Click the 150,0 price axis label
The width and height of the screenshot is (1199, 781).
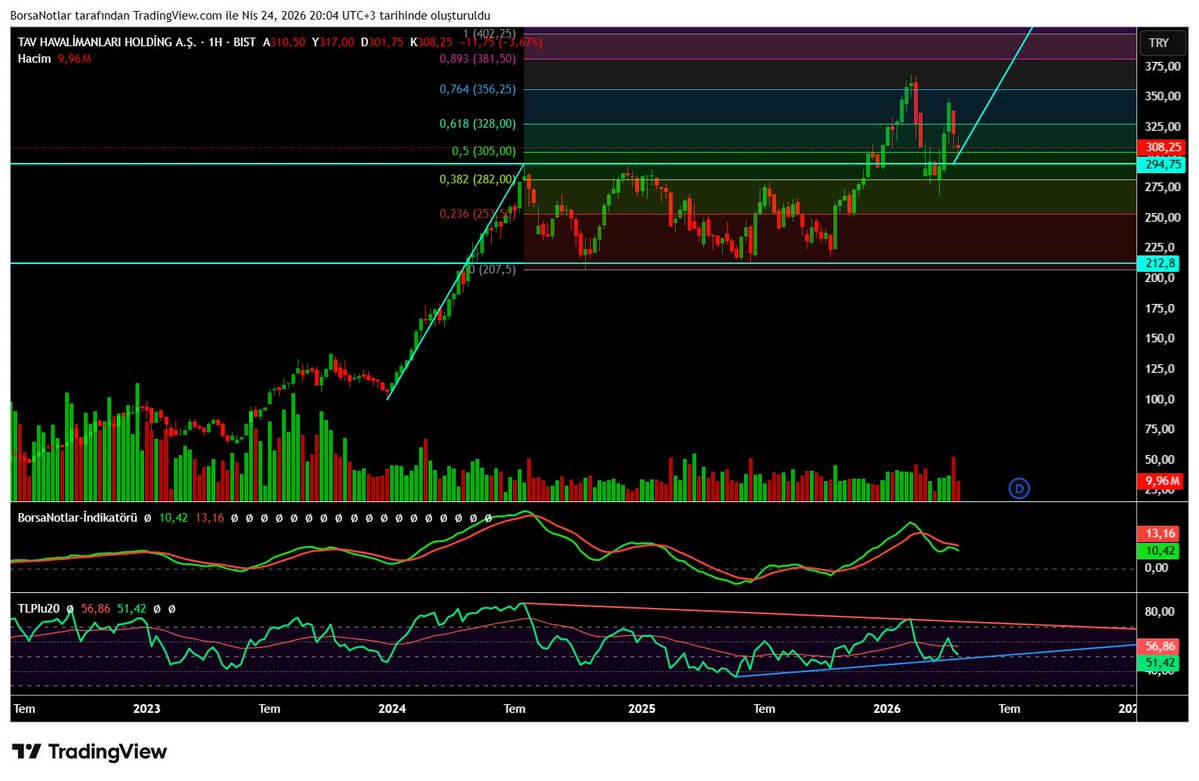[x=1159, y=339]
